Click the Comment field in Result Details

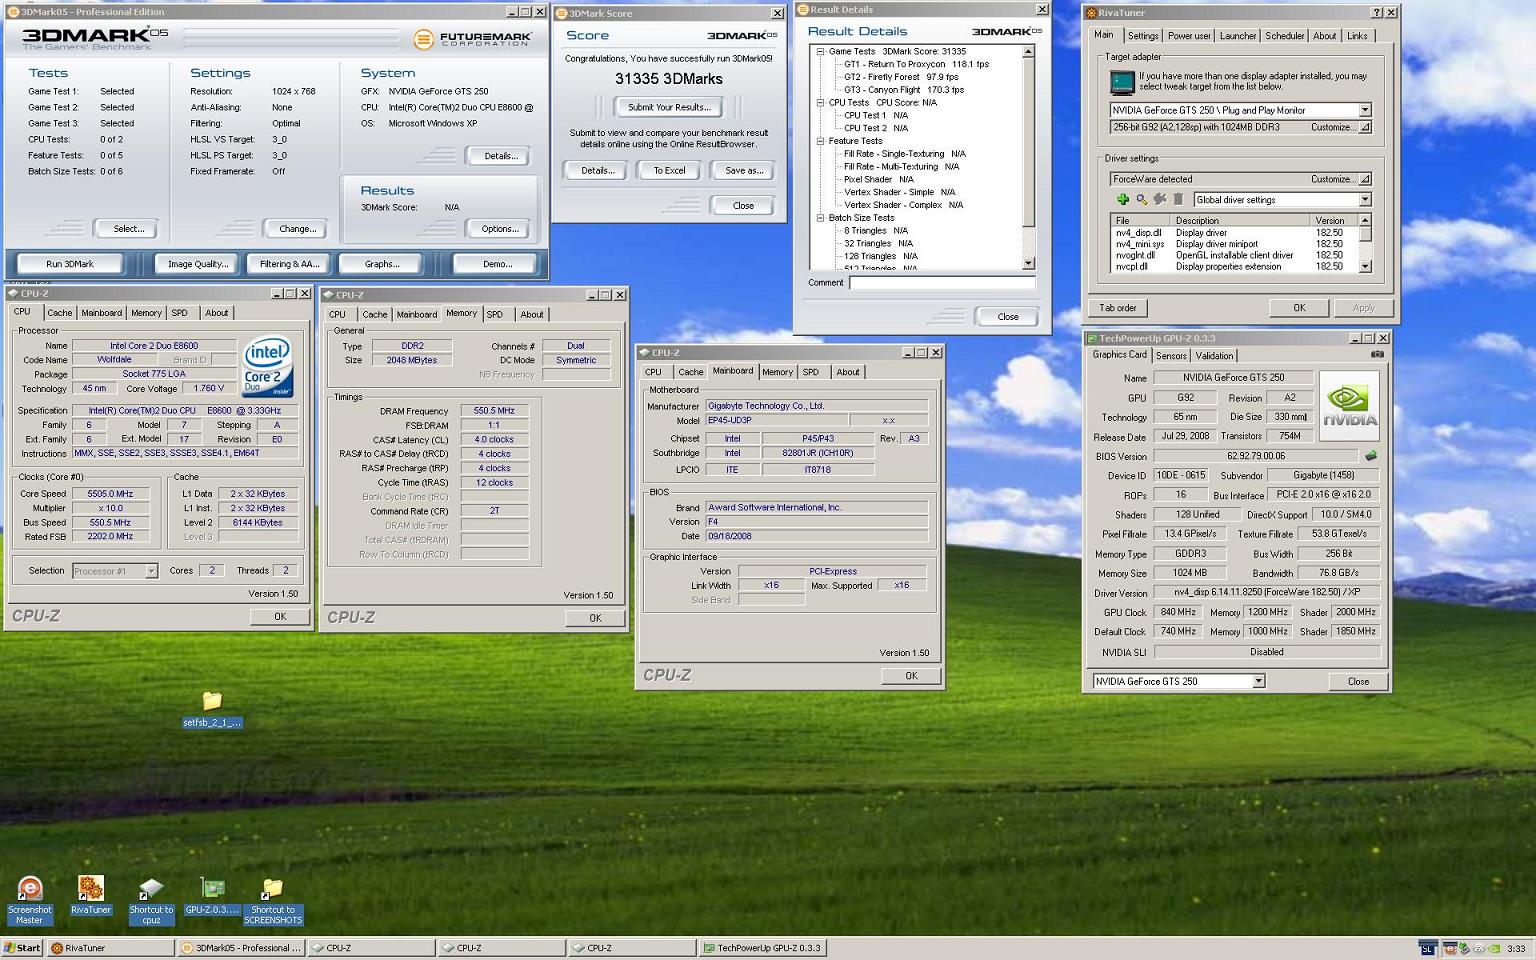tap(942, 283)
